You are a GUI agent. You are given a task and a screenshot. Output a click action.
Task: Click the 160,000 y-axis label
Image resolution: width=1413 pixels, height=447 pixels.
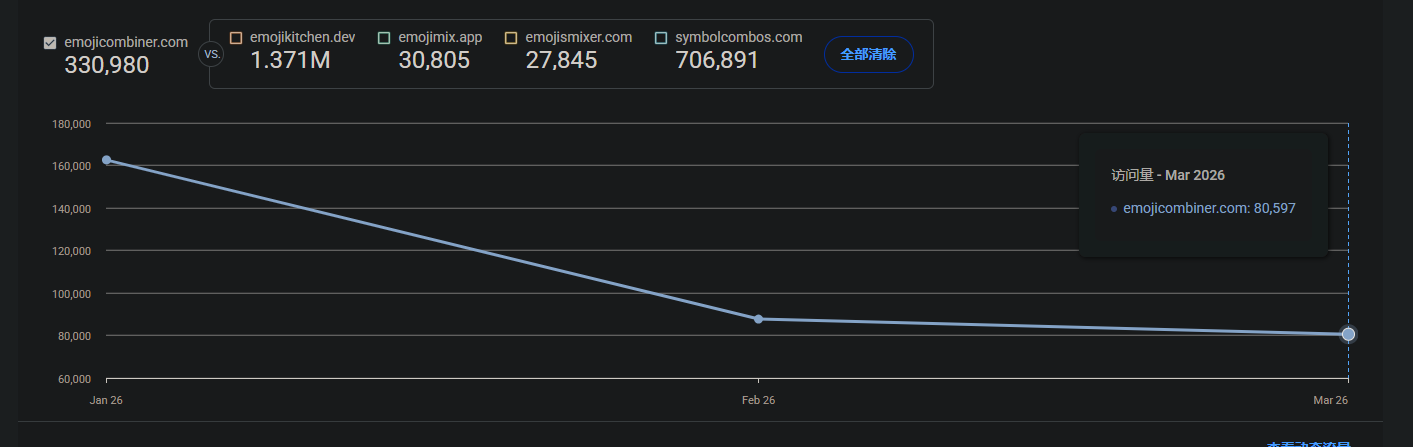pos(71,166)
